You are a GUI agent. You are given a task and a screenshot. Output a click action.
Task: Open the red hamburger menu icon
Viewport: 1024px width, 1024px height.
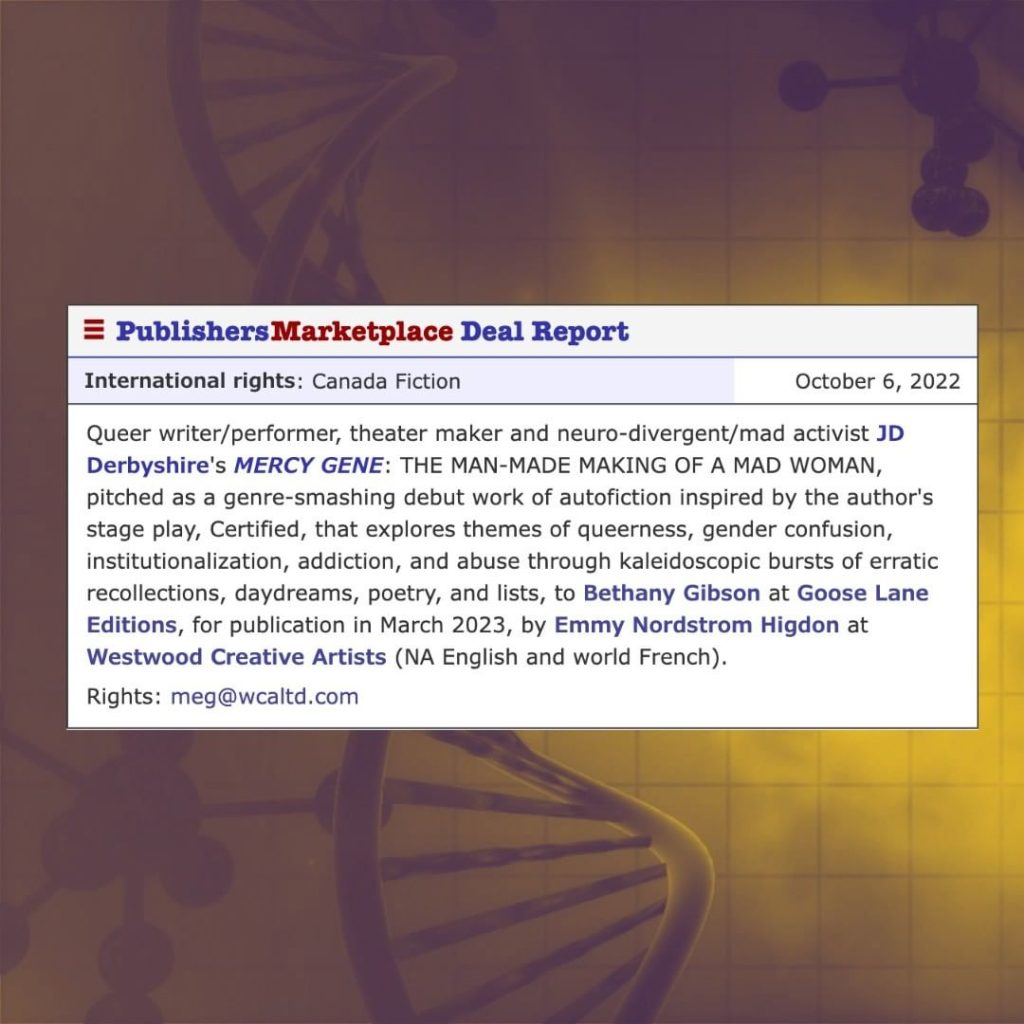[94, 330]
